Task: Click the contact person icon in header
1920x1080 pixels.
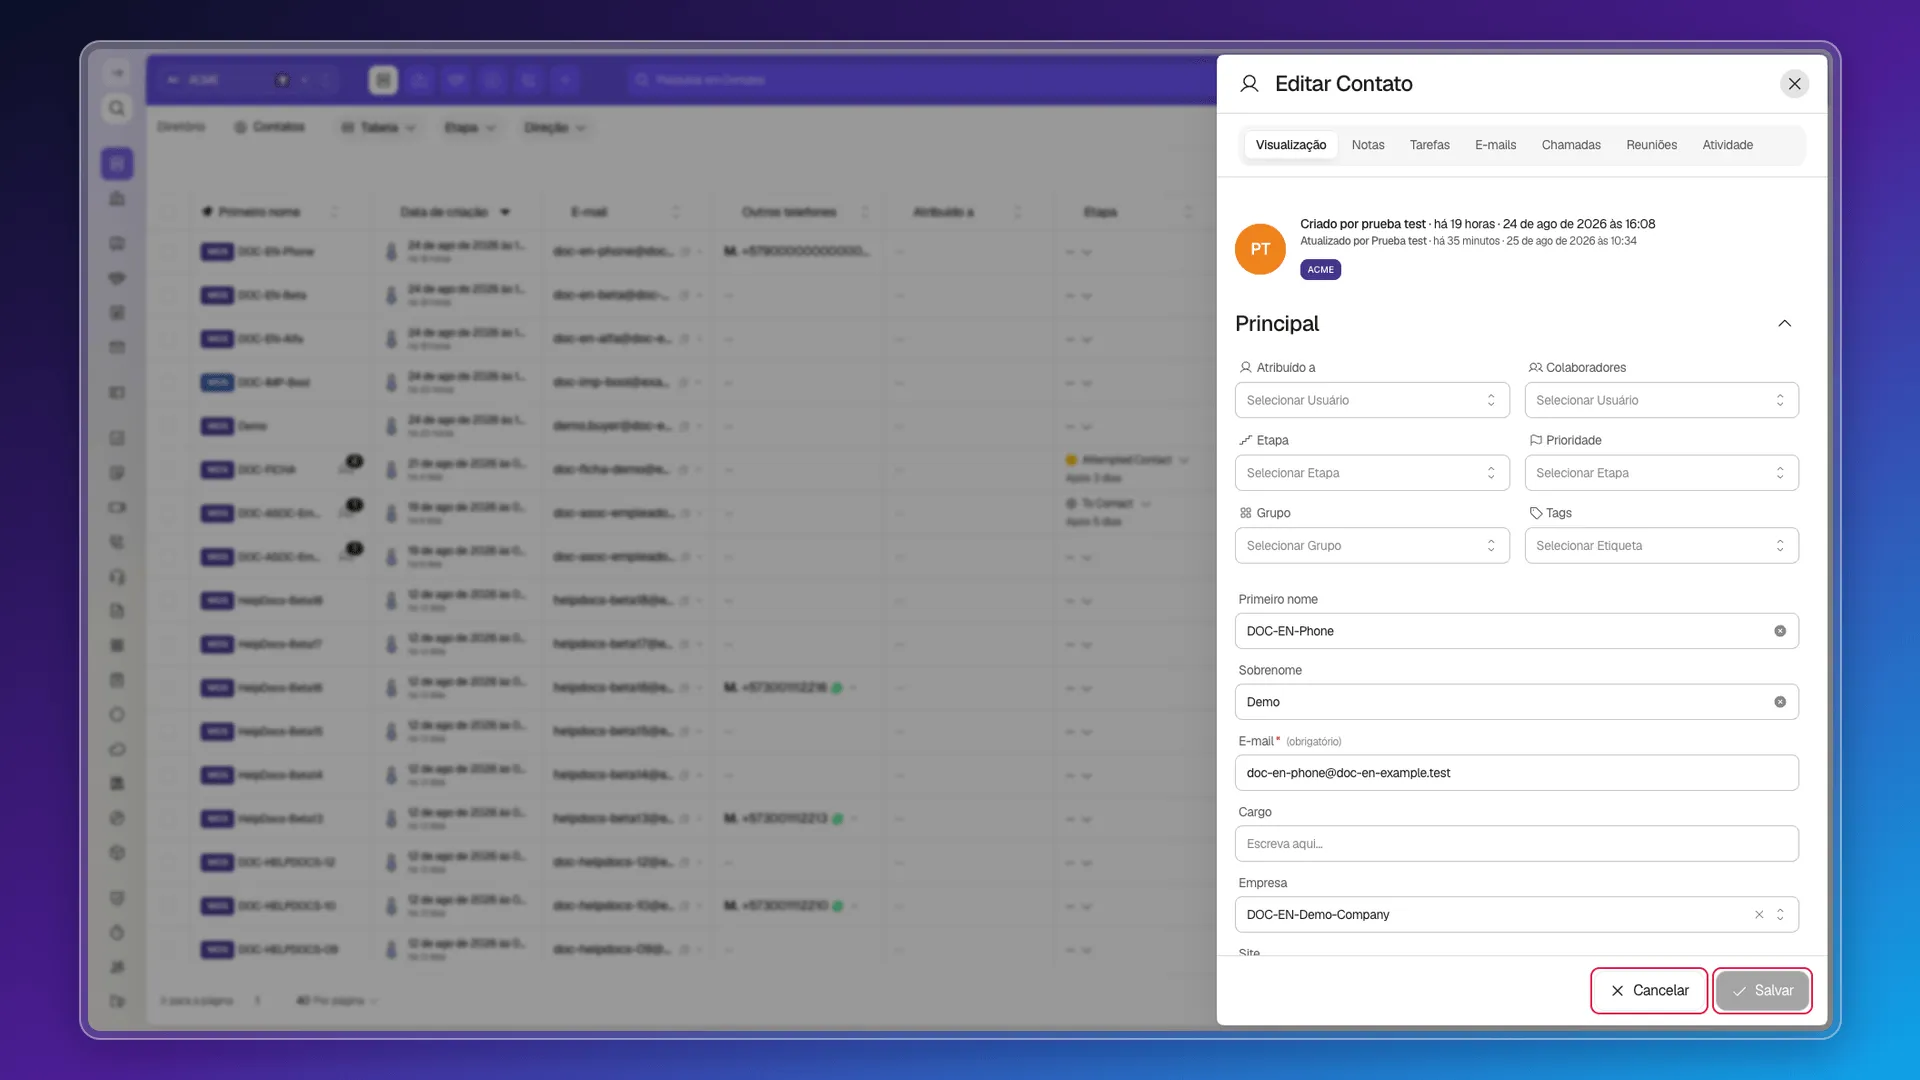Action: tap(1249, 84)
